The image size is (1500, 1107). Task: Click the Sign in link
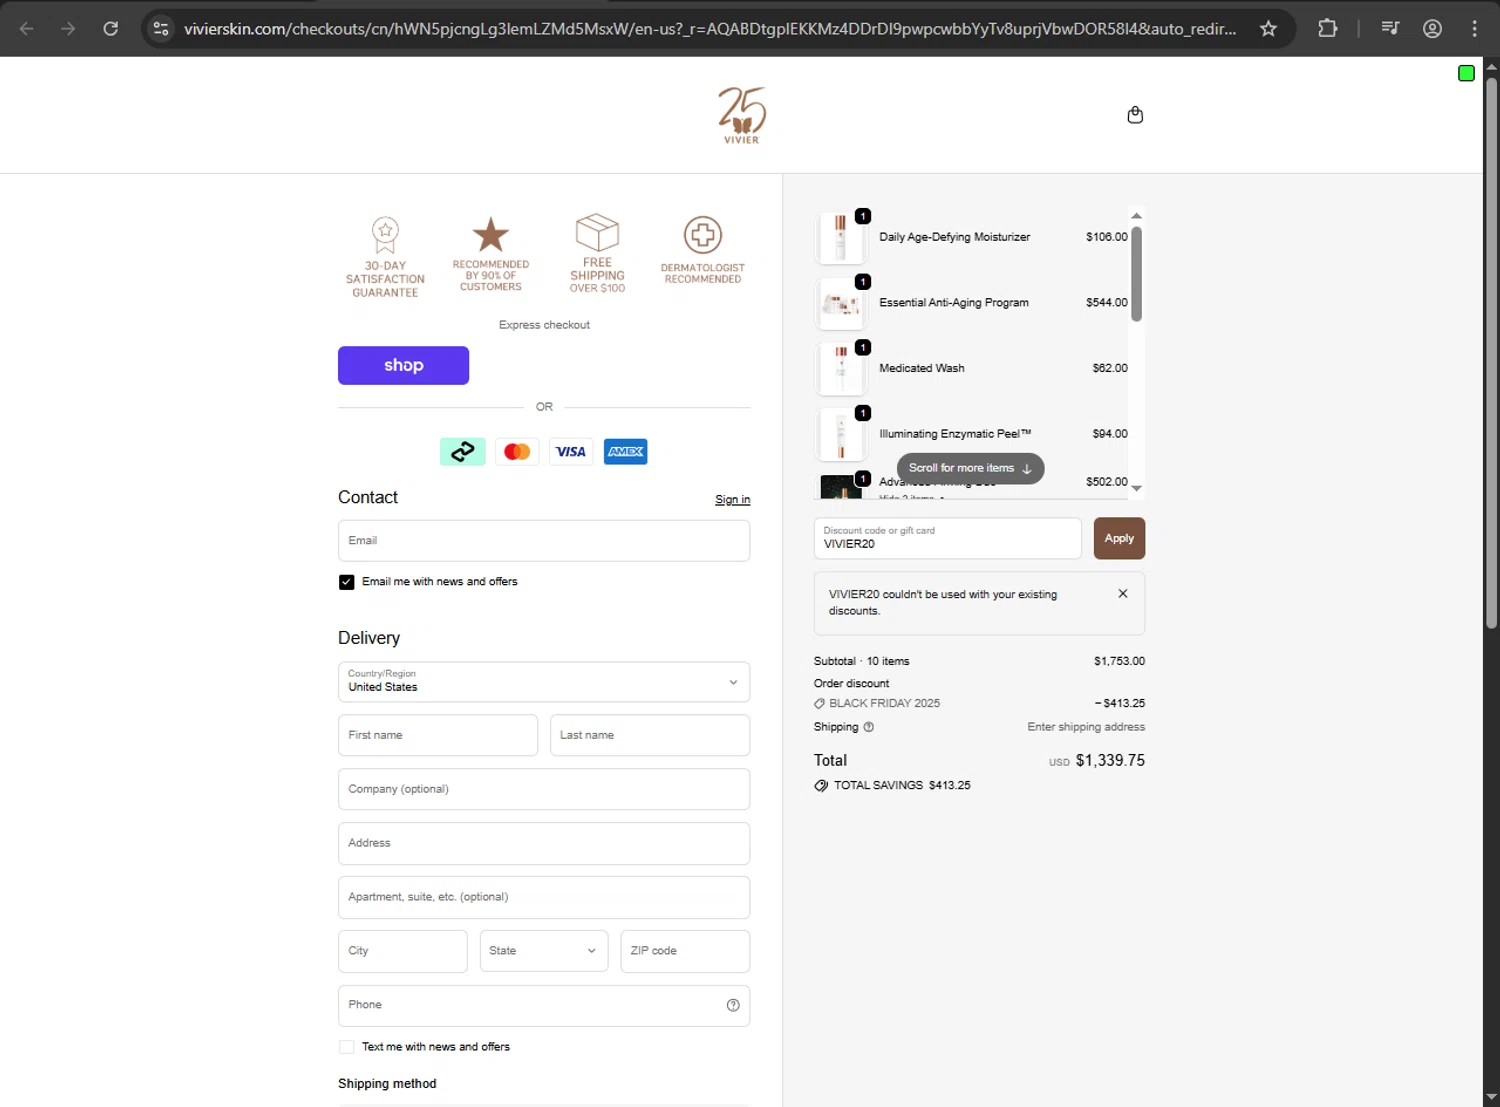[x=732, y=500]
